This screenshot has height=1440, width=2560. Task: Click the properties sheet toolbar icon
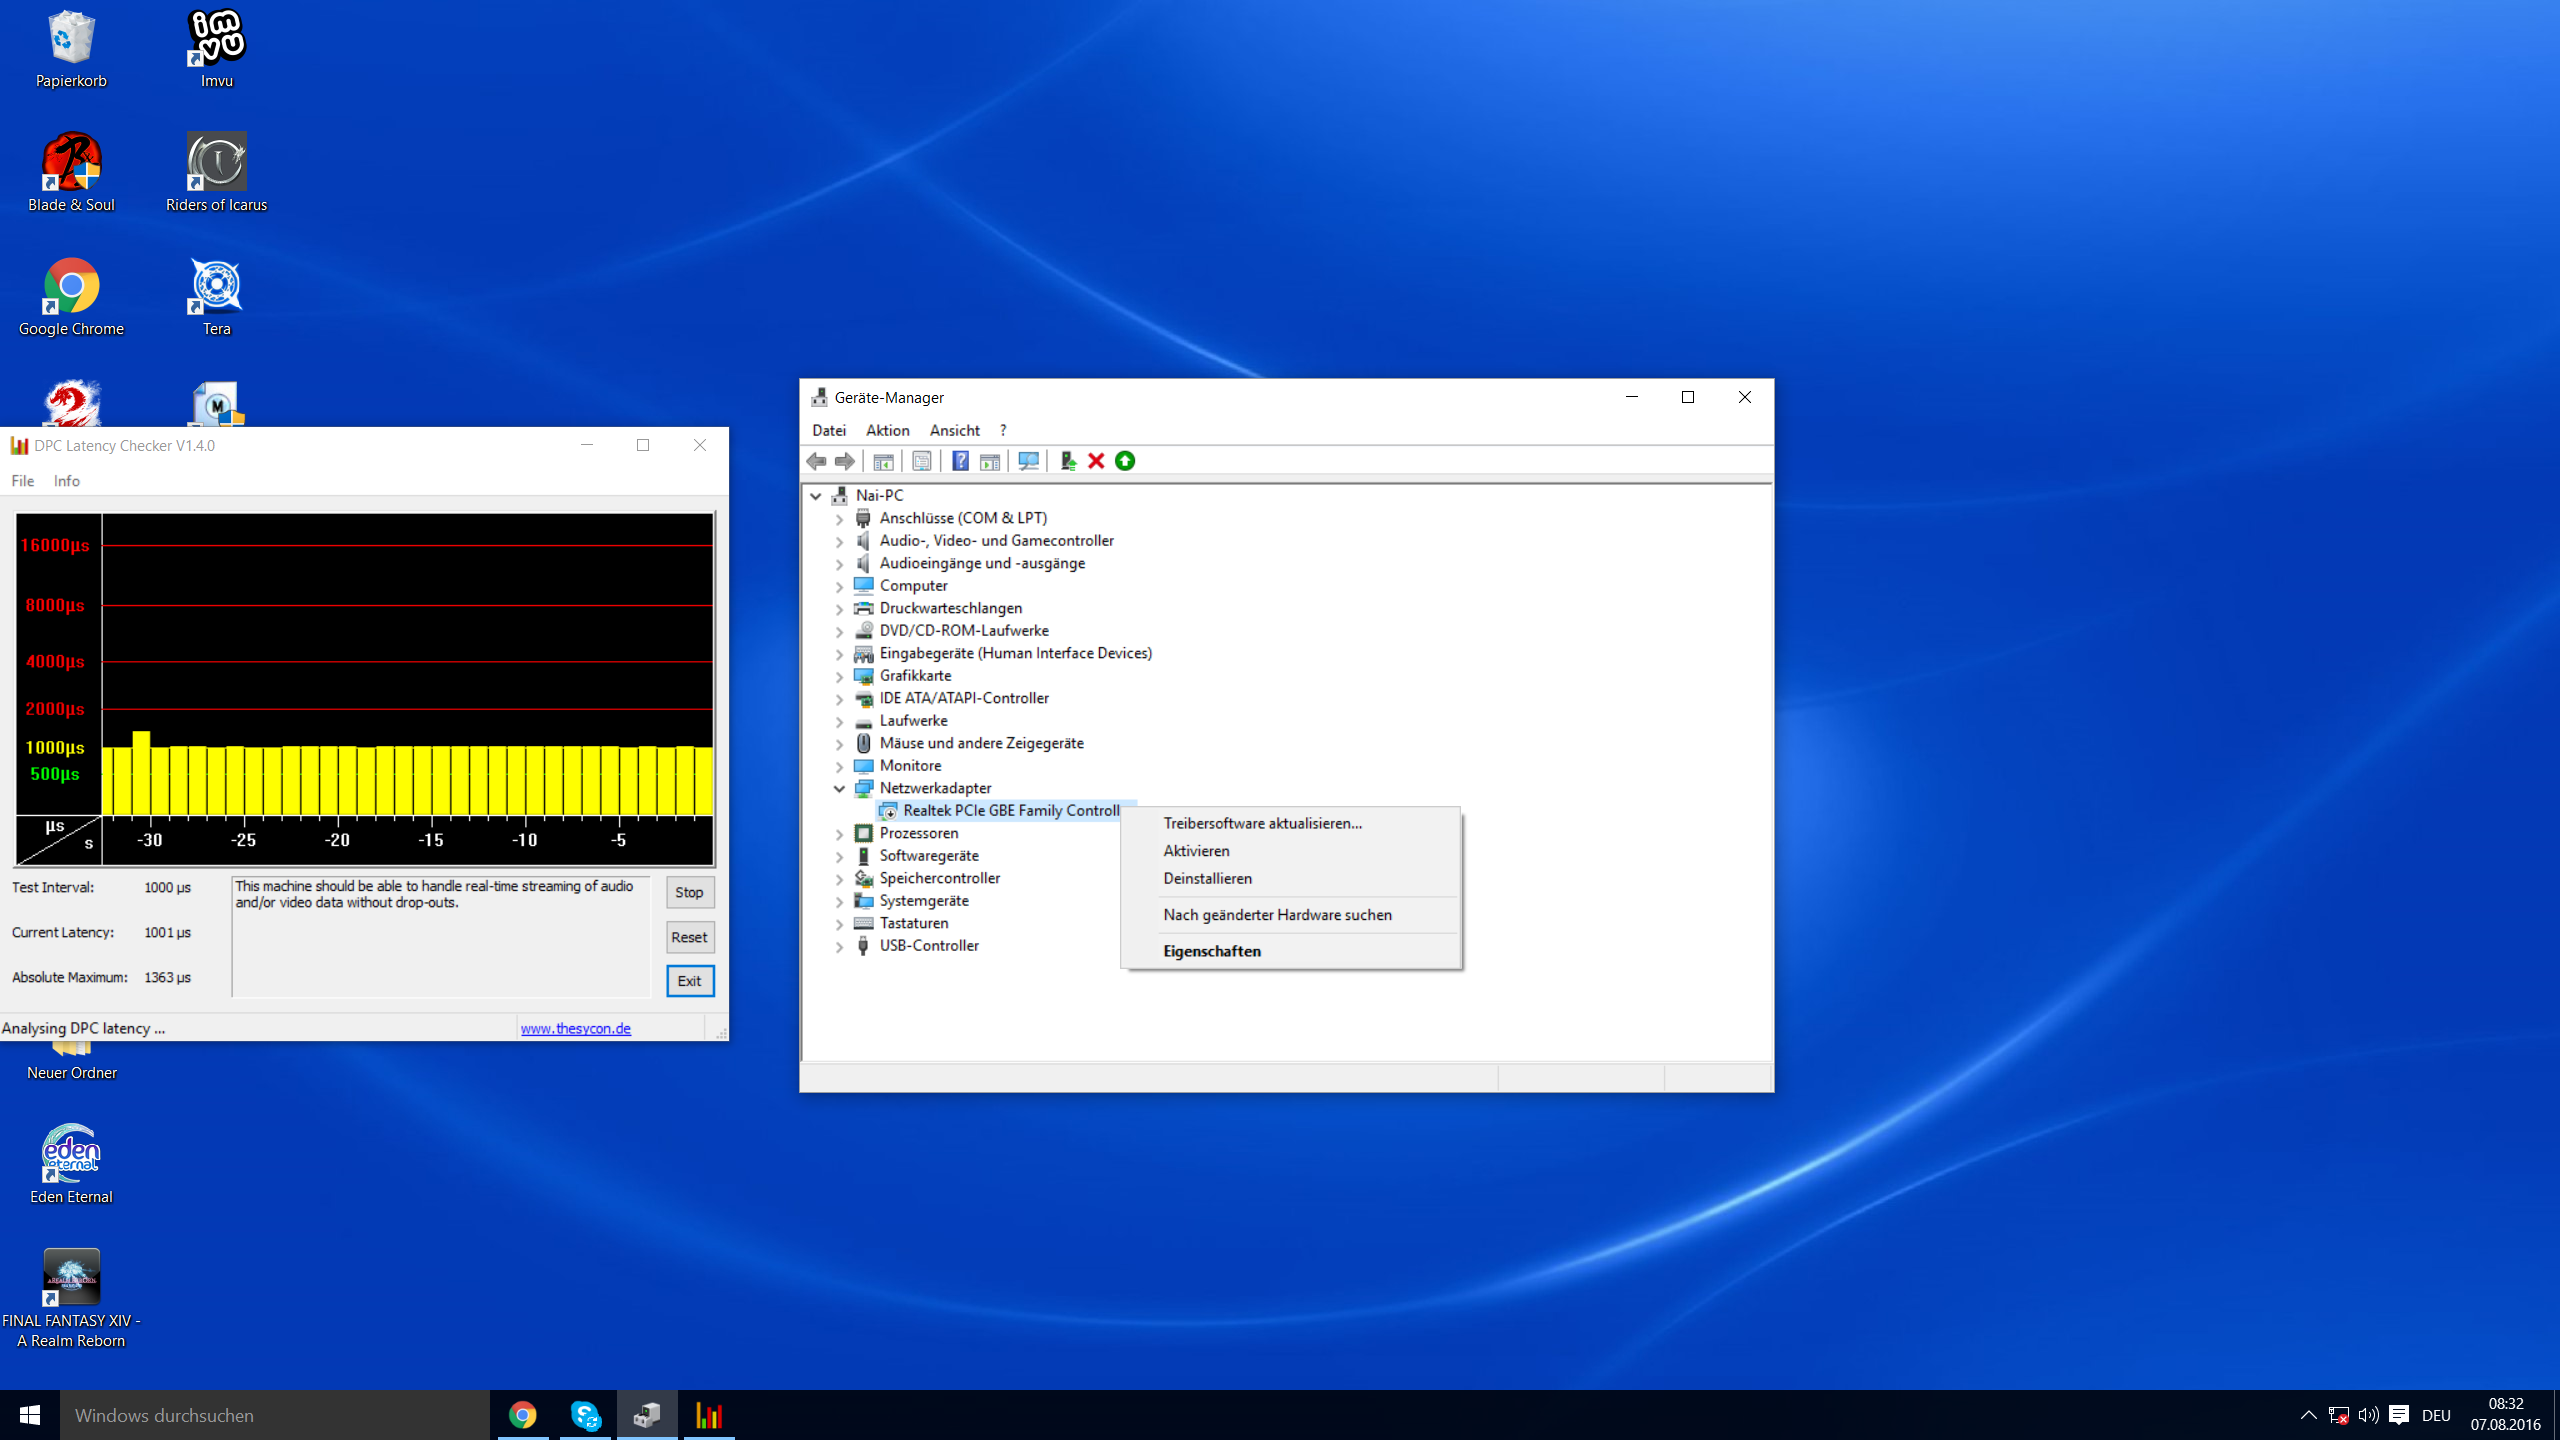point(922,461)
